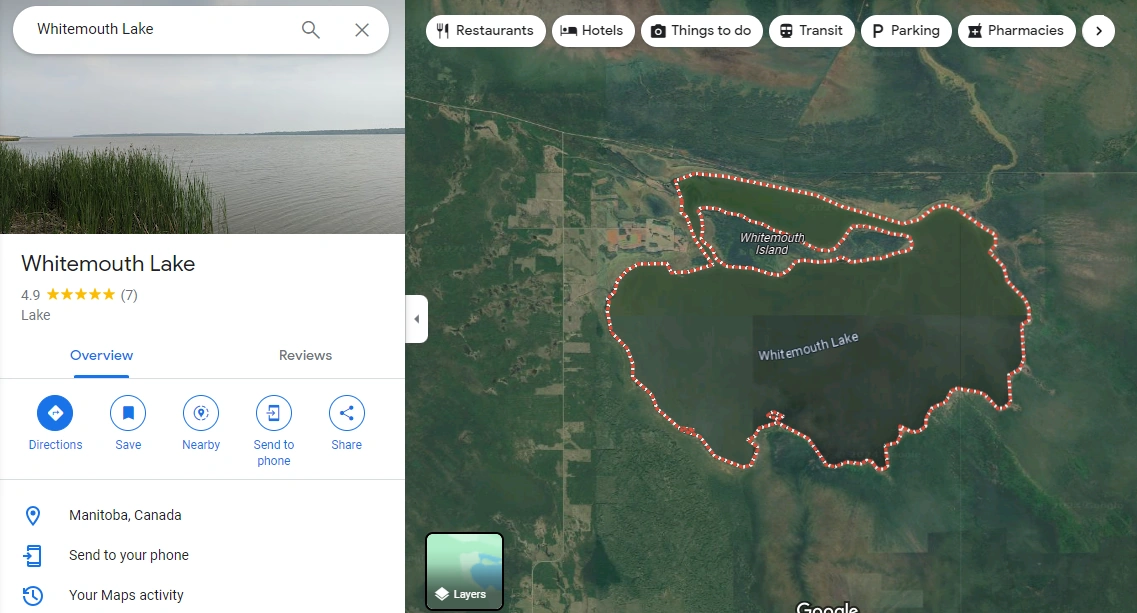Image resolution: width=1137 pixels, height=613 pixels.
Task: Select the Parking chip
Action: pos(906,30)
